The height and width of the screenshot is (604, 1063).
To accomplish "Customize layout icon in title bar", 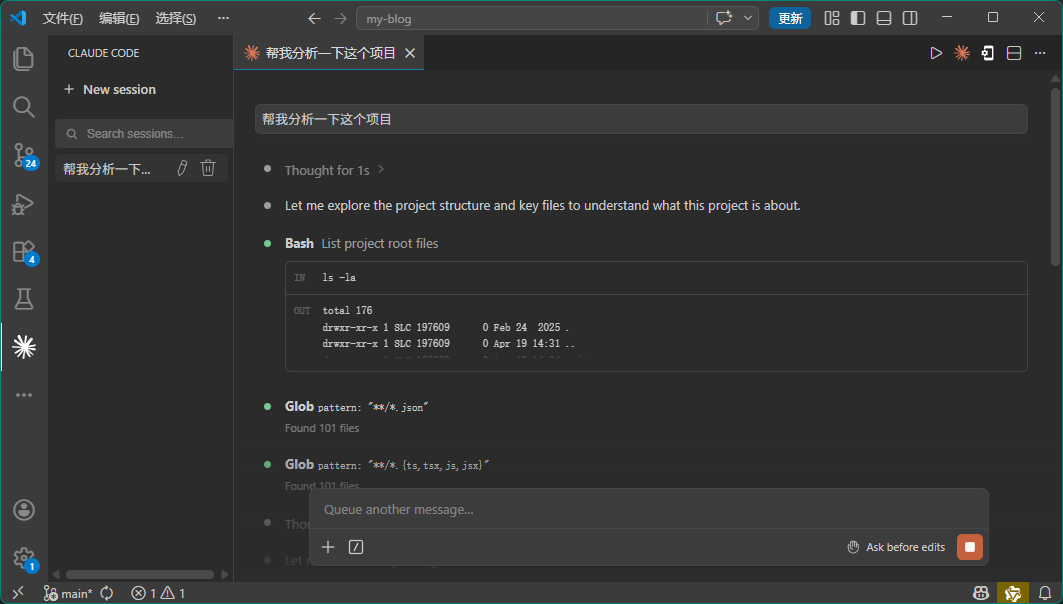I will pos(832,18).
